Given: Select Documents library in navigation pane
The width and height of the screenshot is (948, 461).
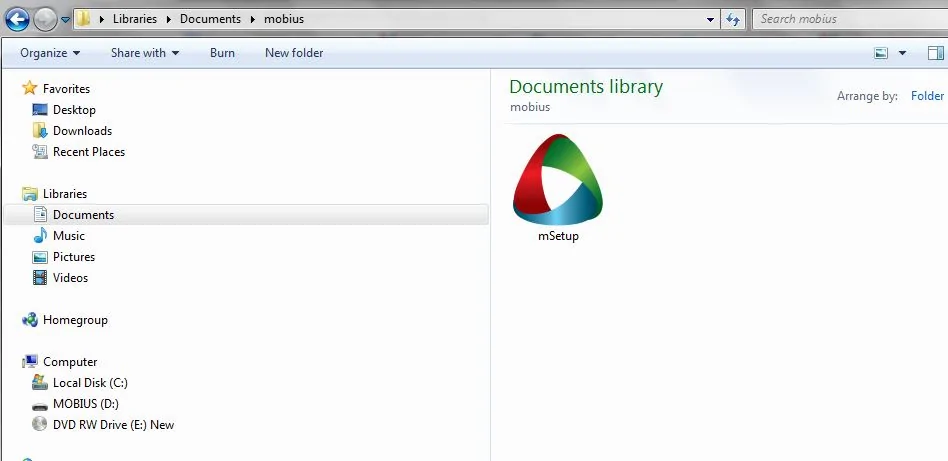Looking at the screenshot, I should 83,215.
